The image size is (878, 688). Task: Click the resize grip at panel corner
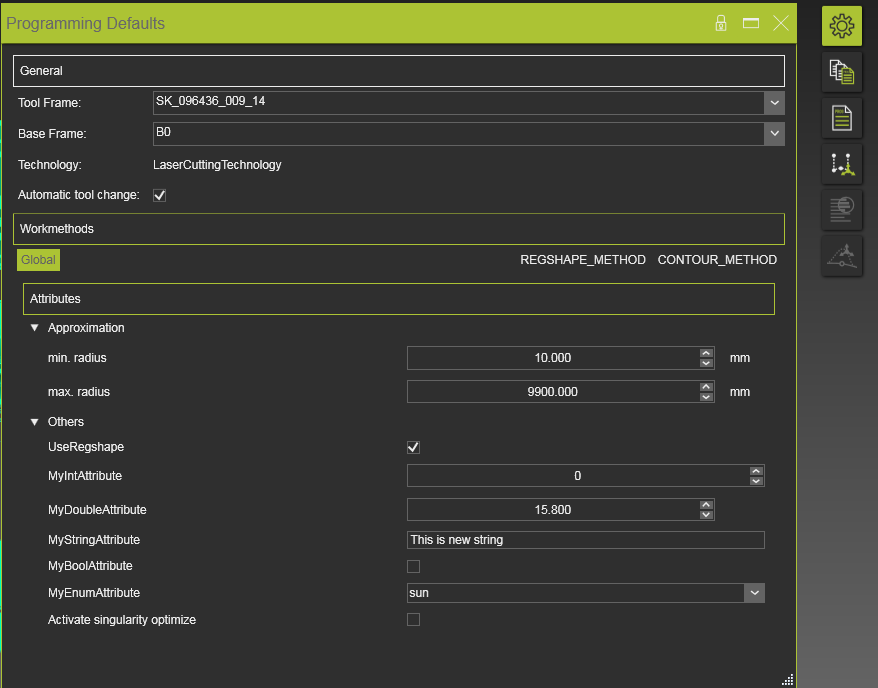click(x=787, y=679)
